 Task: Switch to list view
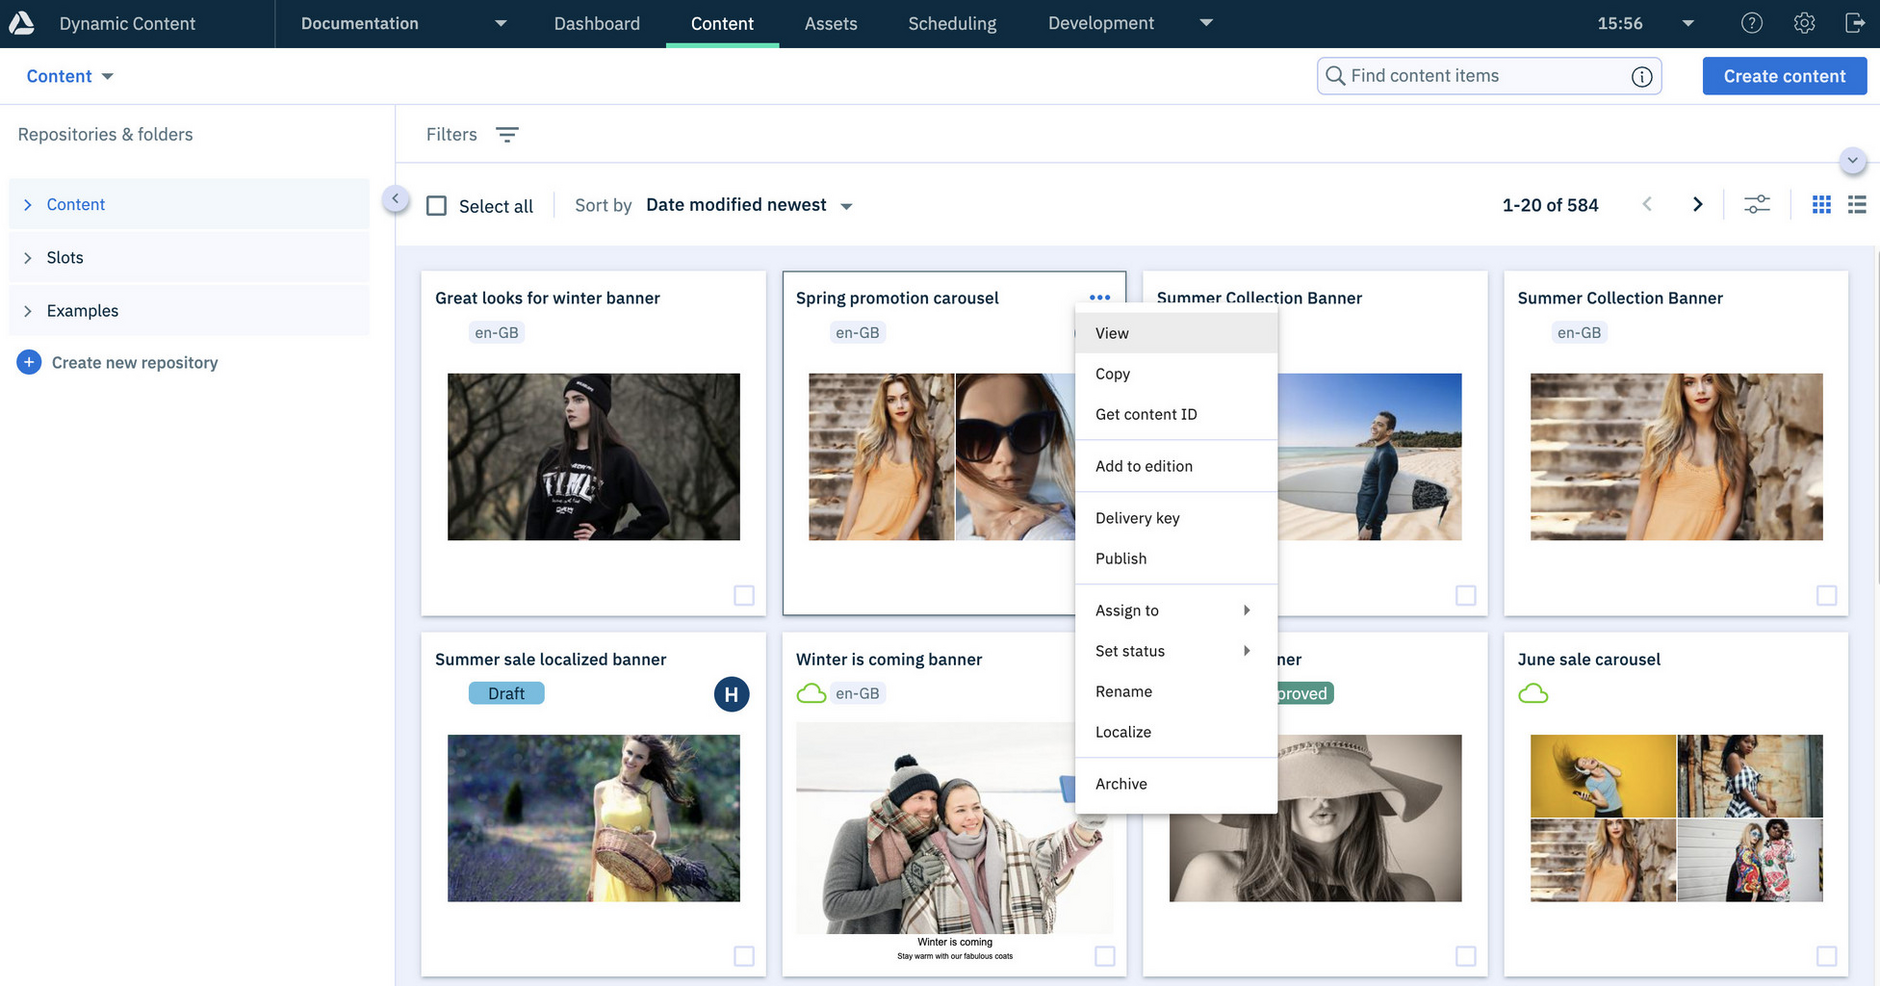click(x=1857, y=205)
